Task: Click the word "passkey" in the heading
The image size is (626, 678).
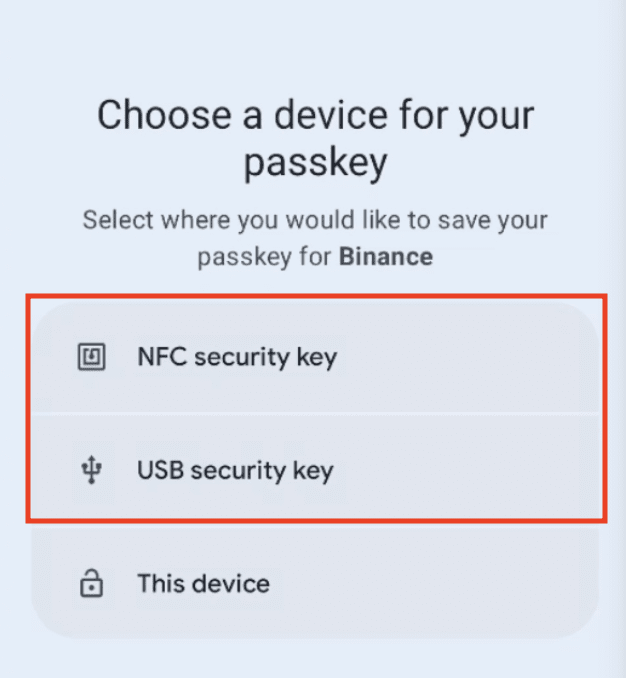Action: click(315, 164)
